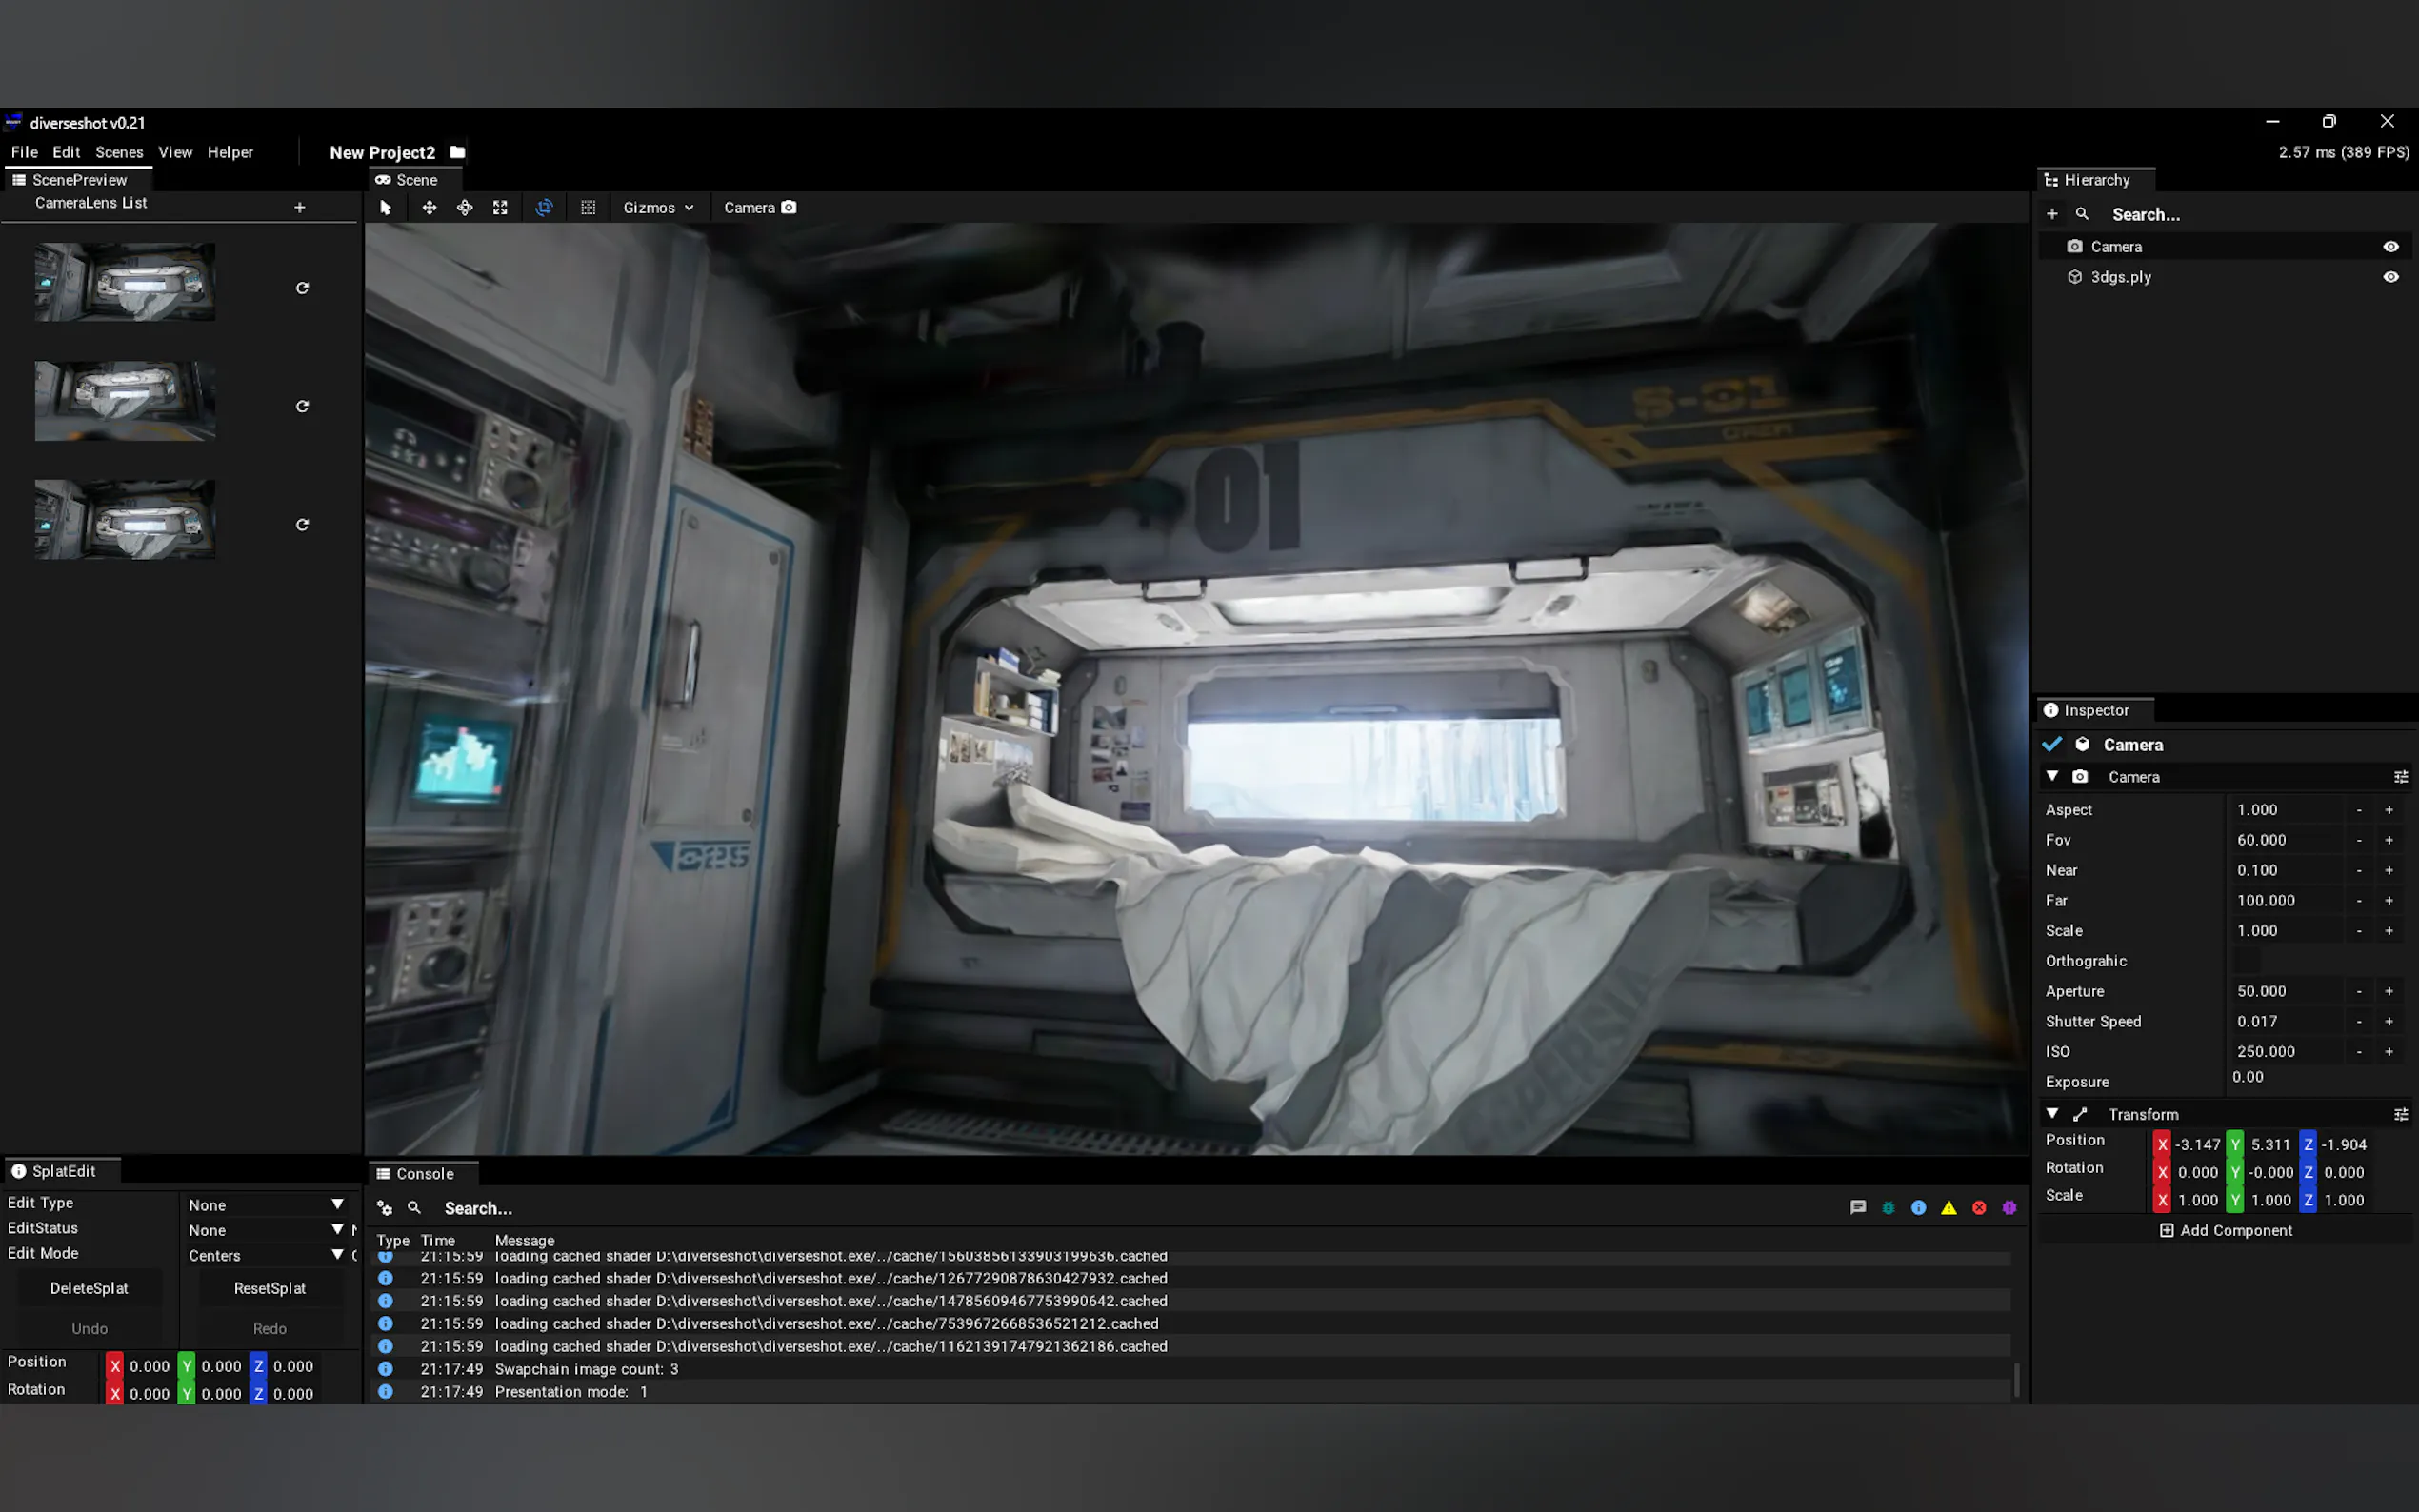The image size is (2419, 1512).
Task: Select the pointer selection tool
Action: 386,208
